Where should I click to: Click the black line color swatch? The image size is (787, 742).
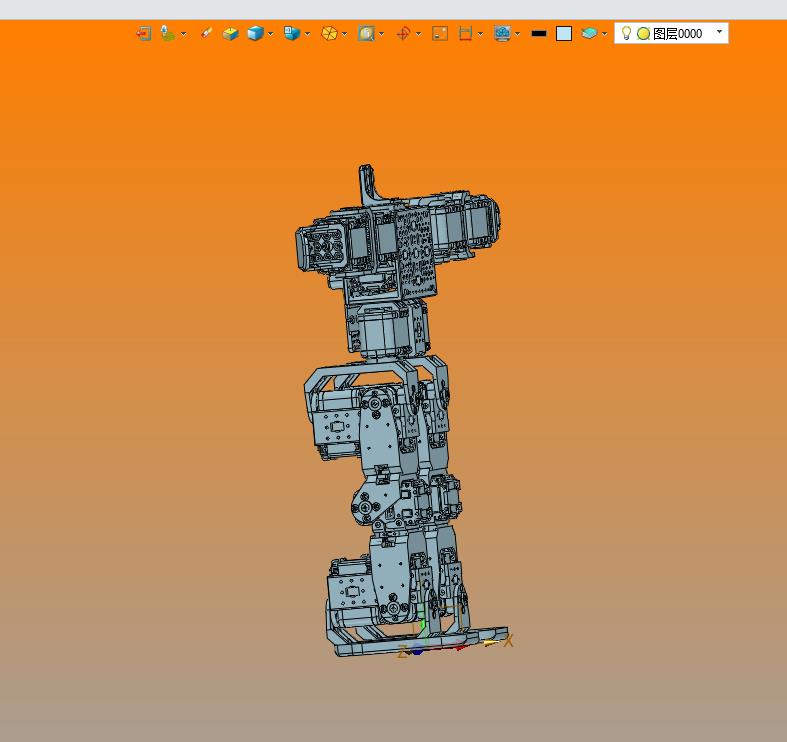coord(539,34)
